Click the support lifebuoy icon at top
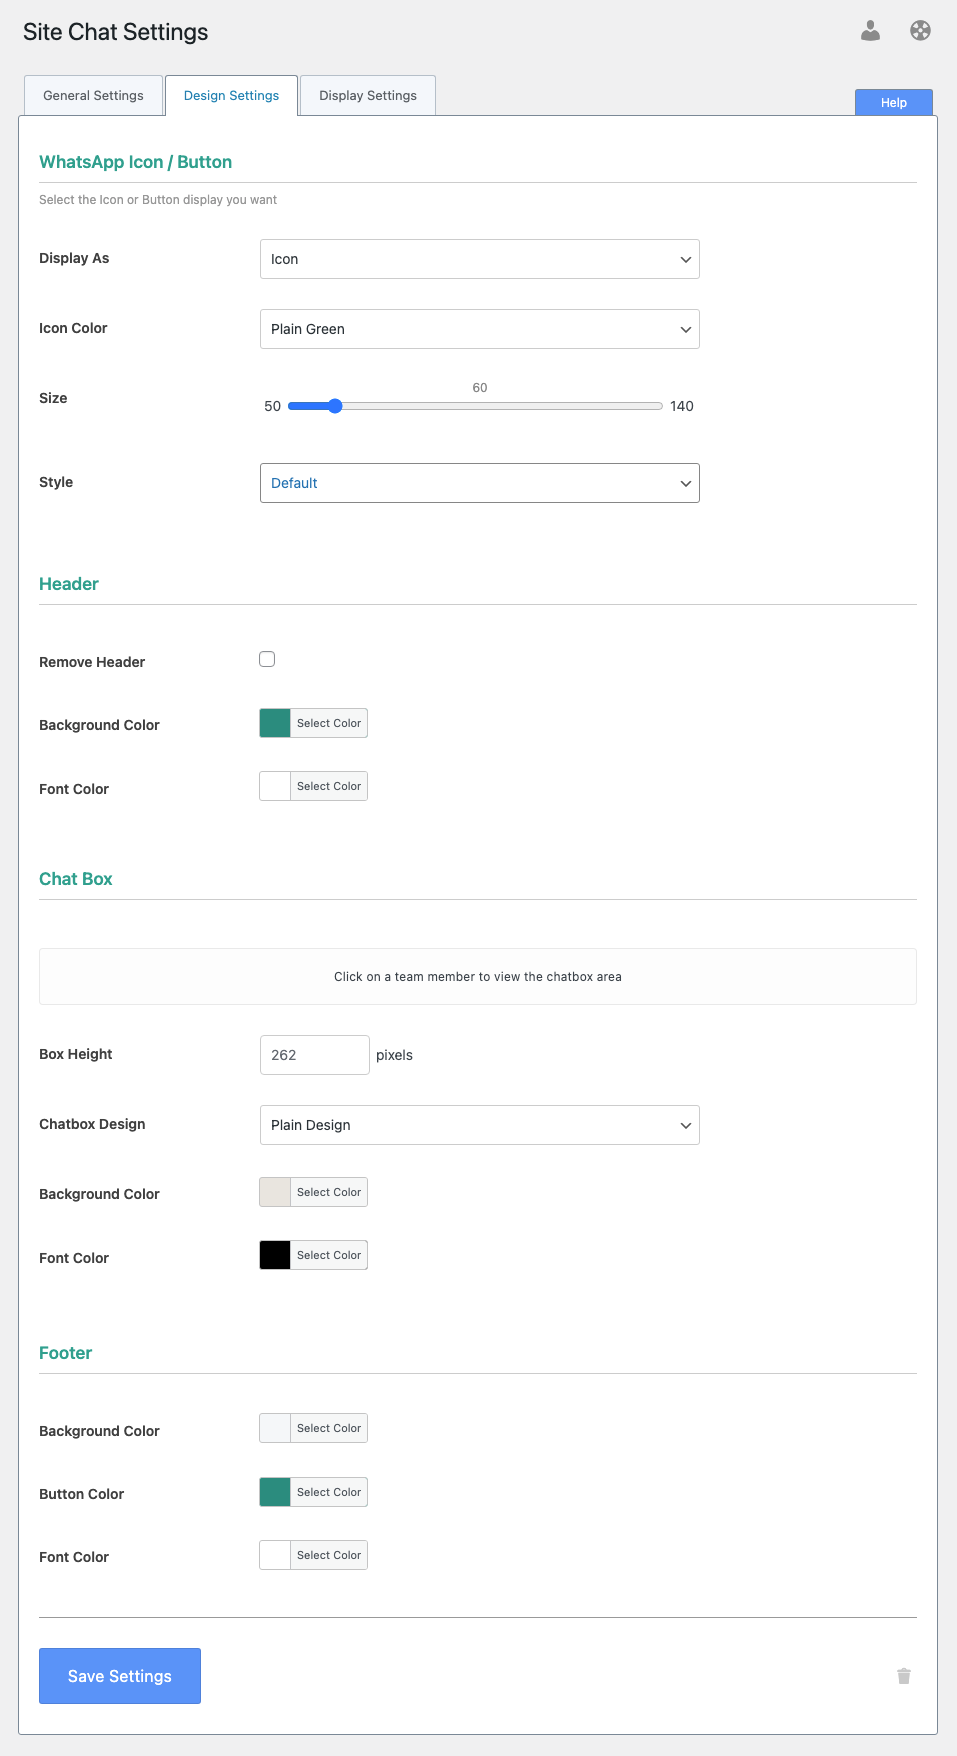This screenshot has width=957, height=1756. coord(921,31)
